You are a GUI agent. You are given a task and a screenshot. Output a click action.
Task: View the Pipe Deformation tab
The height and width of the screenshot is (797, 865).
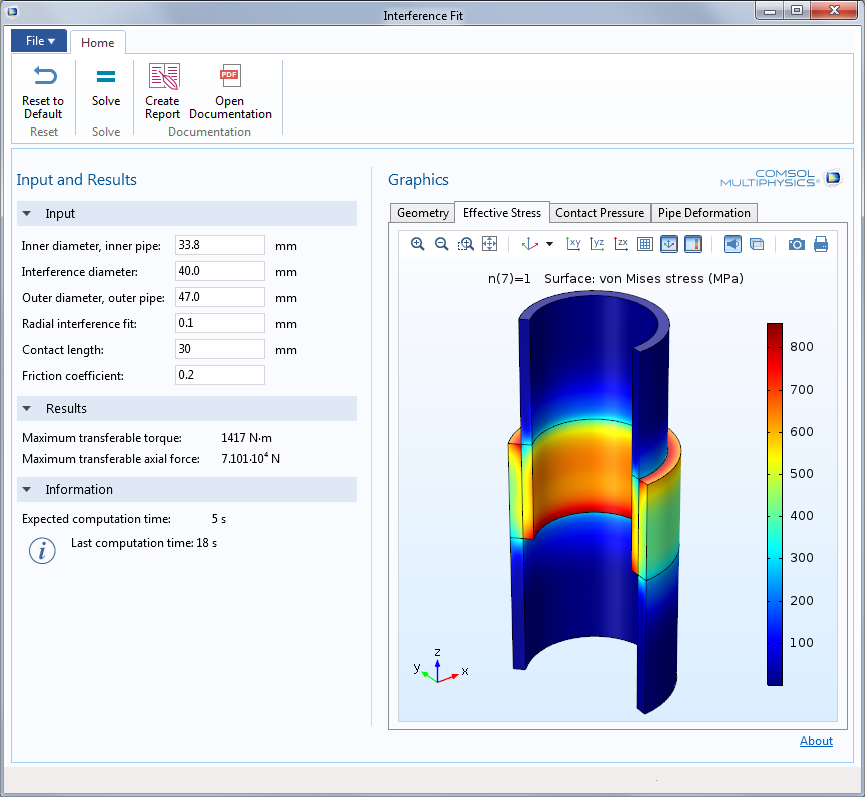pos(704,213)
